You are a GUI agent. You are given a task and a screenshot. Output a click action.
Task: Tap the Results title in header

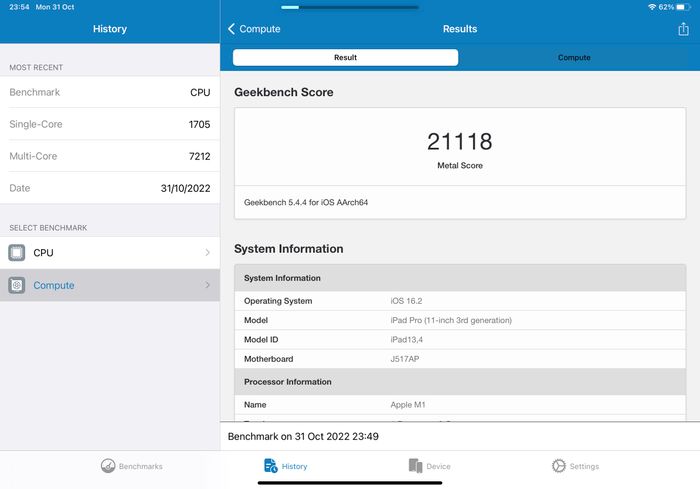[x=460, y=29]
